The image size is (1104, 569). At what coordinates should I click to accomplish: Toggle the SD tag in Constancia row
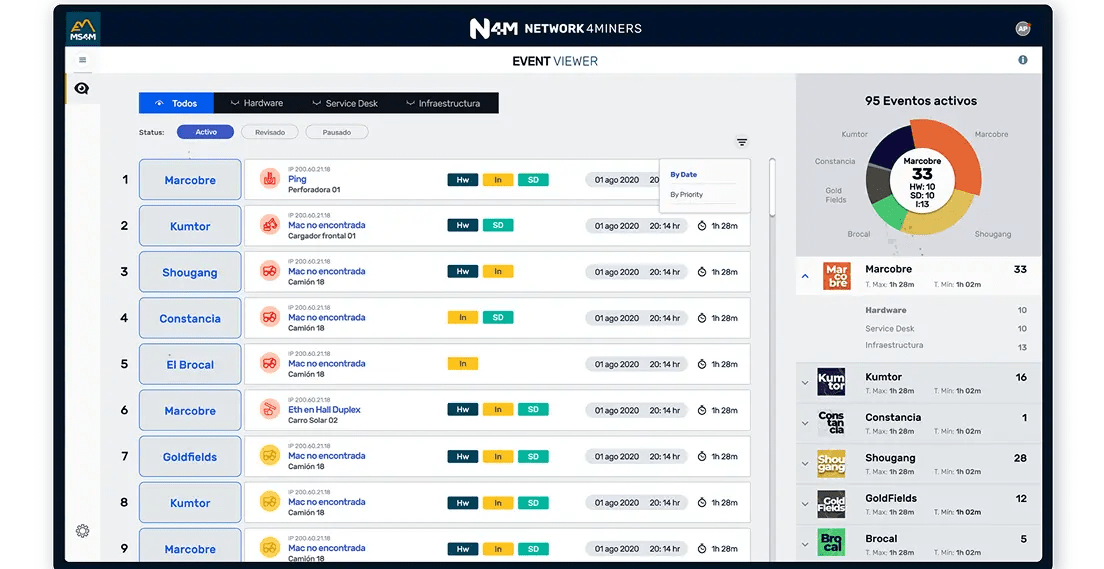pos(498,318)
